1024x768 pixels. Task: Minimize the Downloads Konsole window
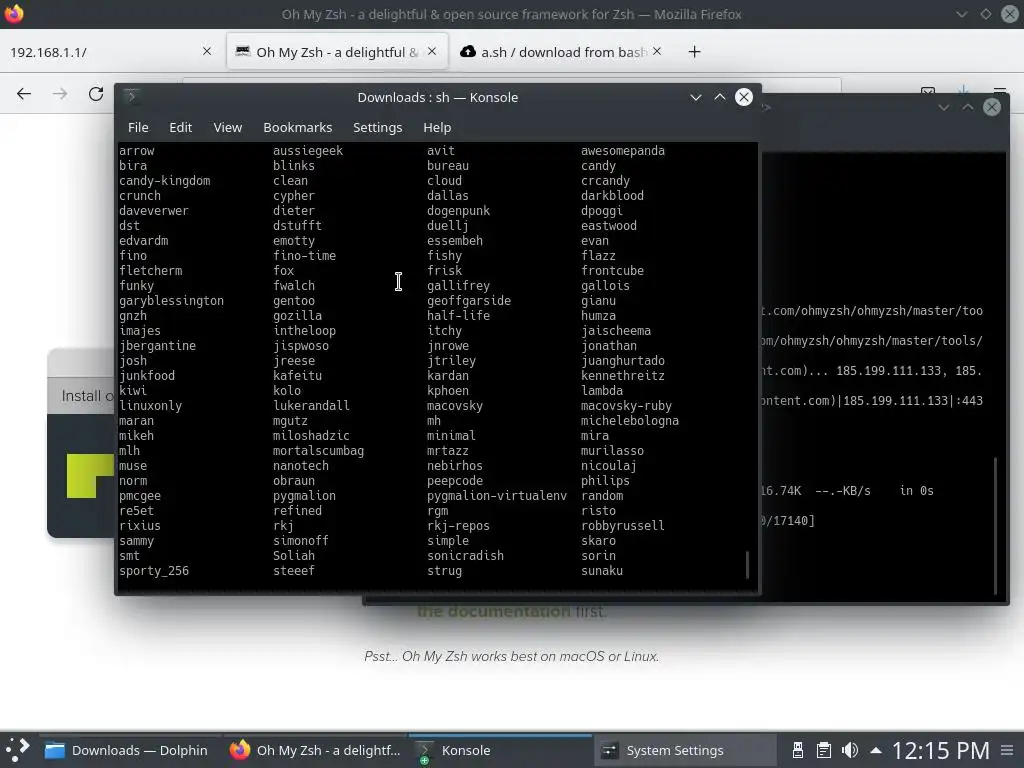pyautogui.click(x=696, y=97)
